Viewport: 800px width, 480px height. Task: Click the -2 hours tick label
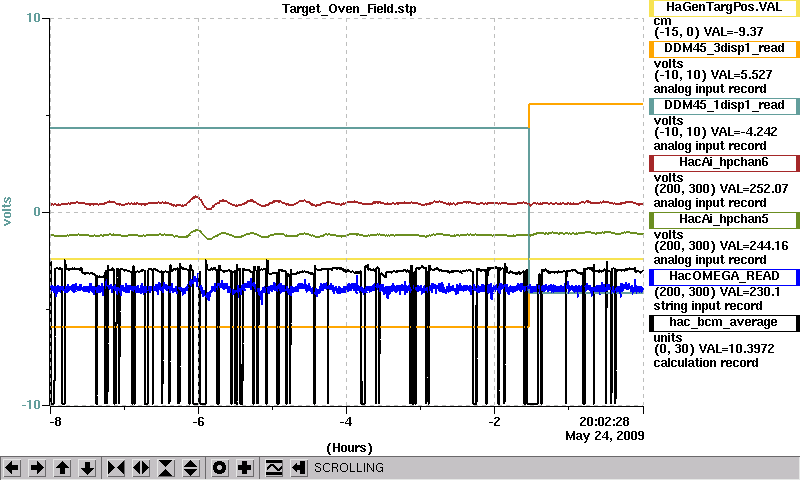[x=494, y=422]
